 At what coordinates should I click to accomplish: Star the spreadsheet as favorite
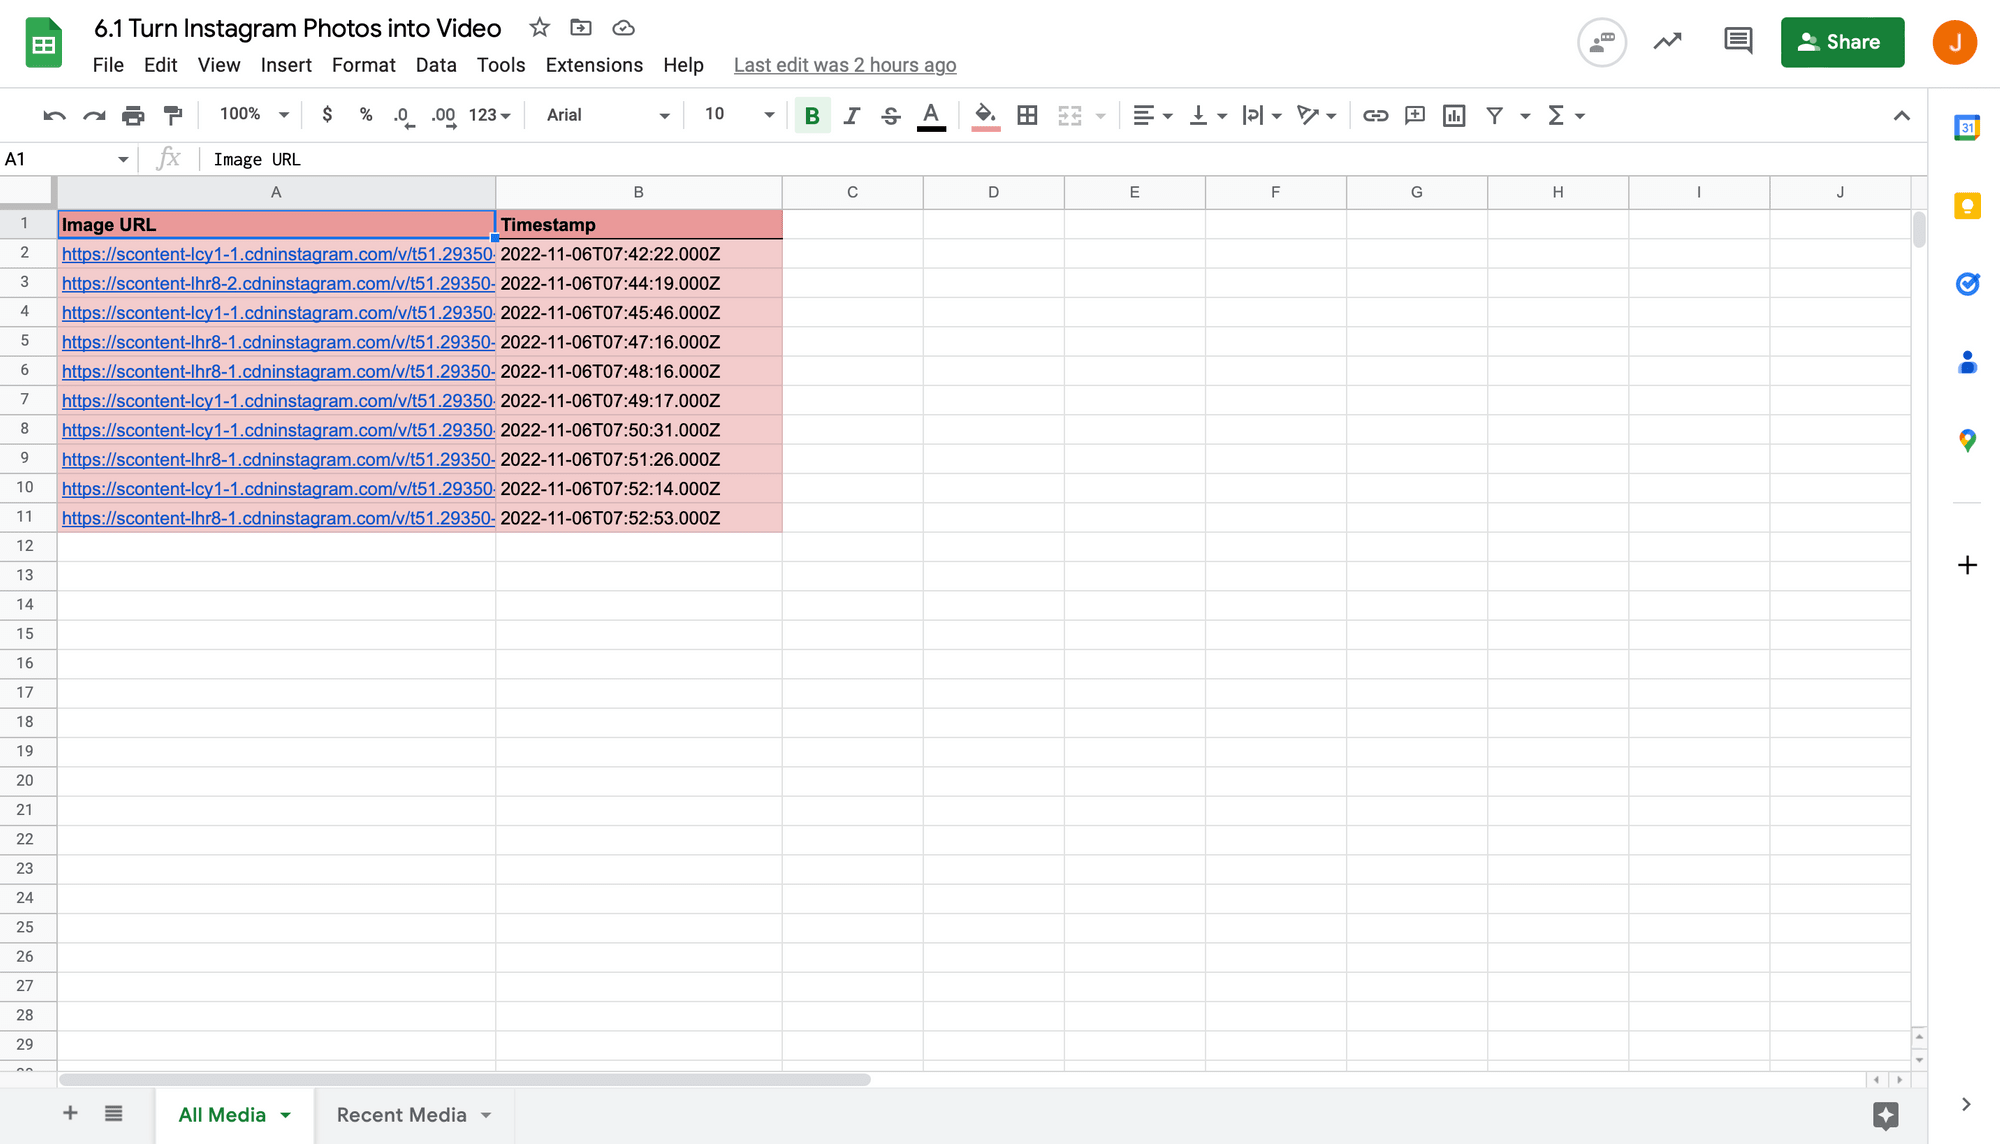[539, 28]
